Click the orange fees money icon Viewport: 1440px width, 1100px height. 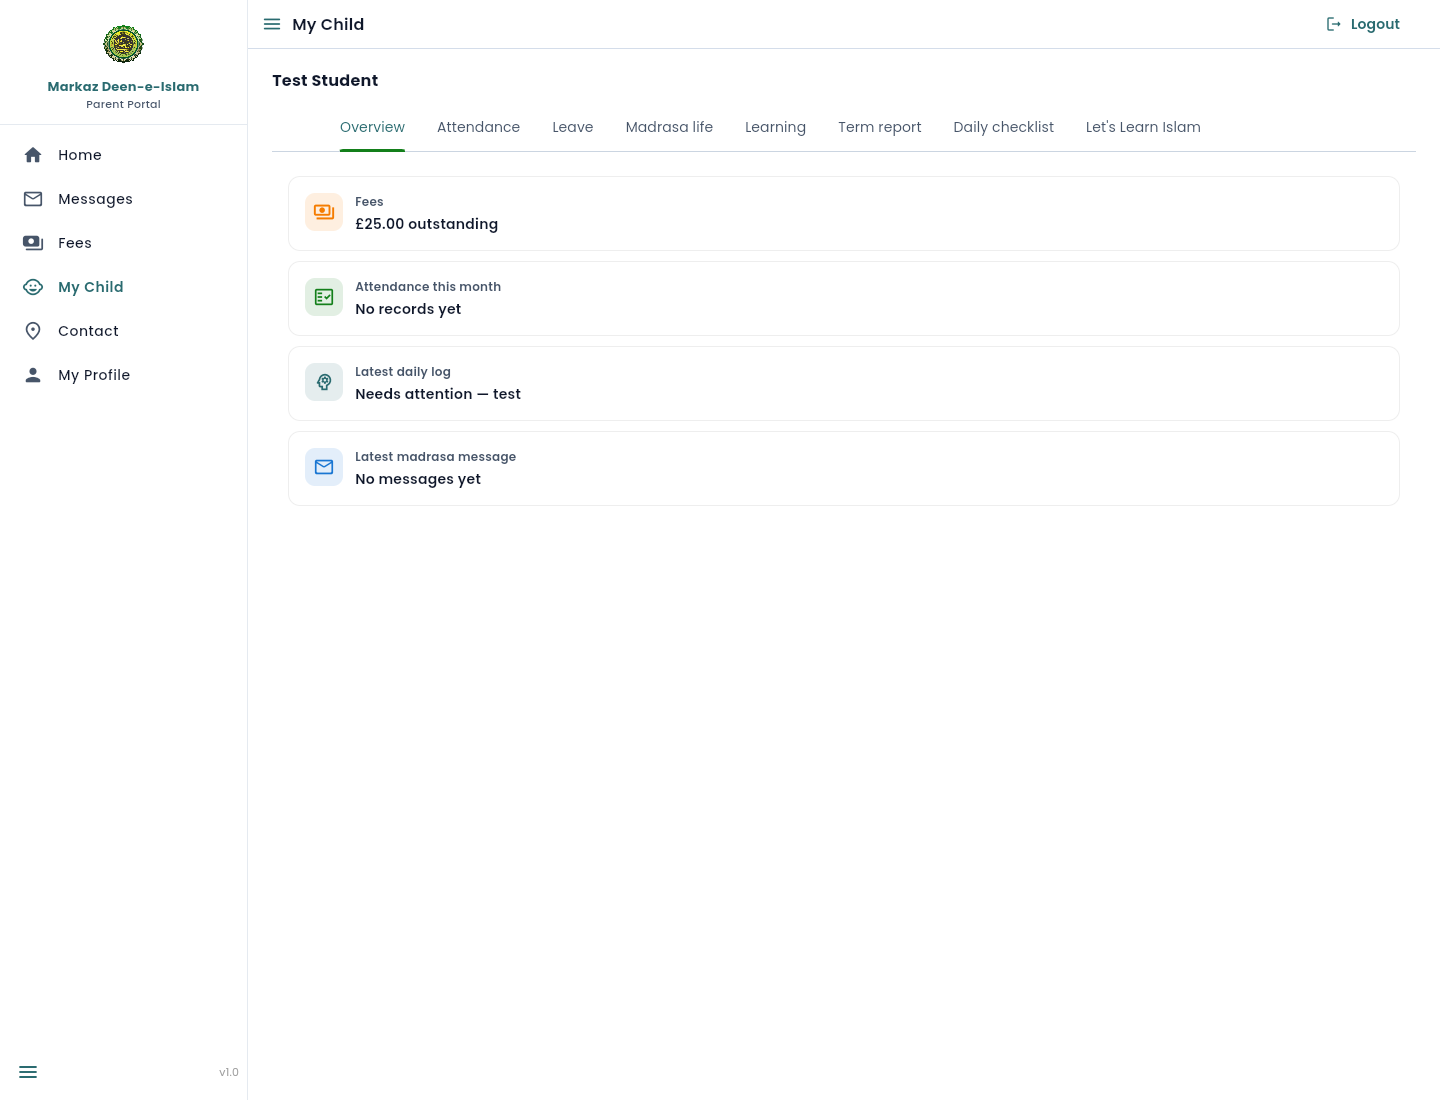(324, 212)
